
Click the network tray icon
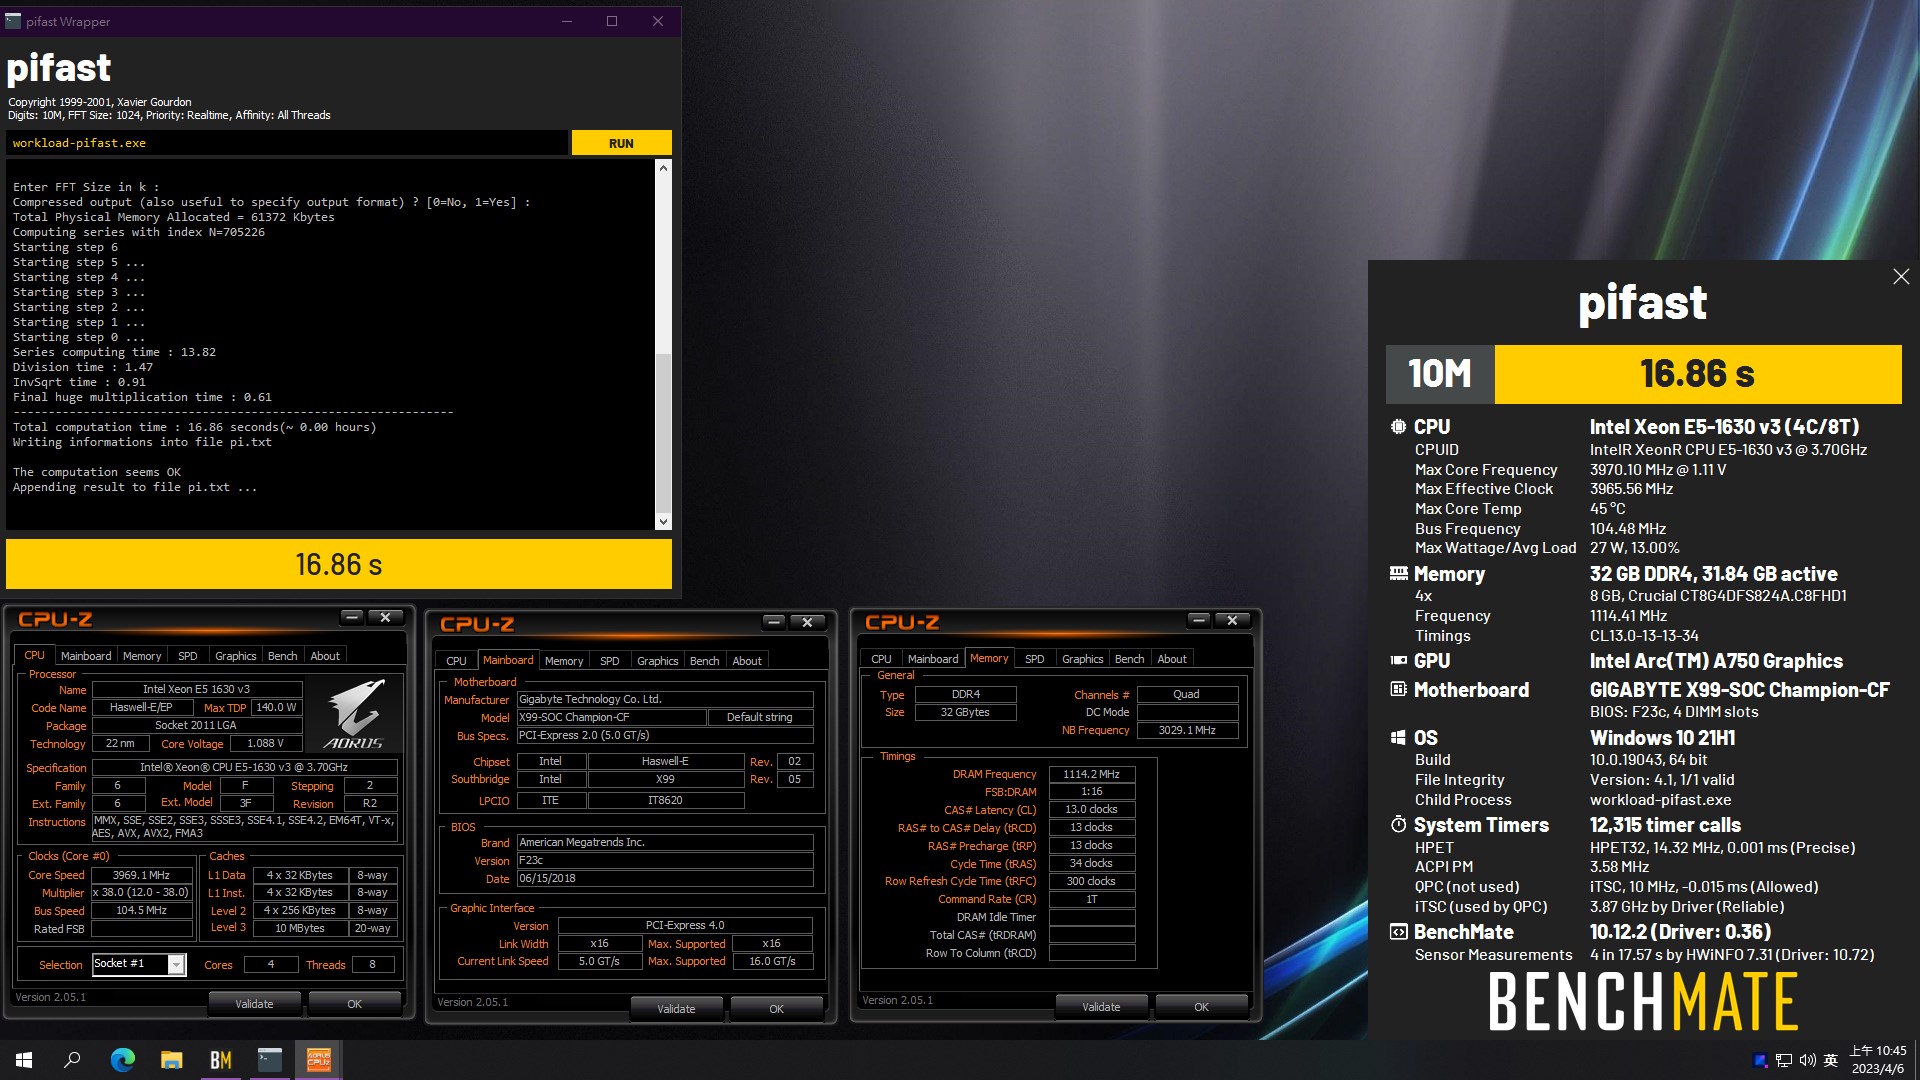click(x=1784, y=1060)
